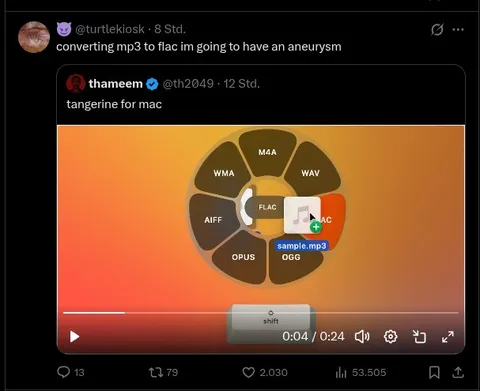Share the post via upload arrow icon

pos(458,372)
